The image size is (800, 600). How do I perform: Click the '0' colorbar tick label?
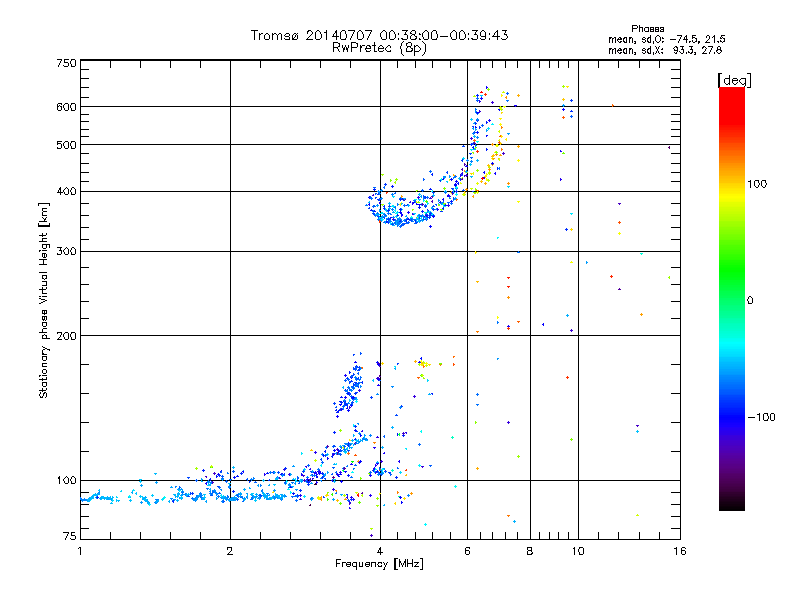coord(750,301)
